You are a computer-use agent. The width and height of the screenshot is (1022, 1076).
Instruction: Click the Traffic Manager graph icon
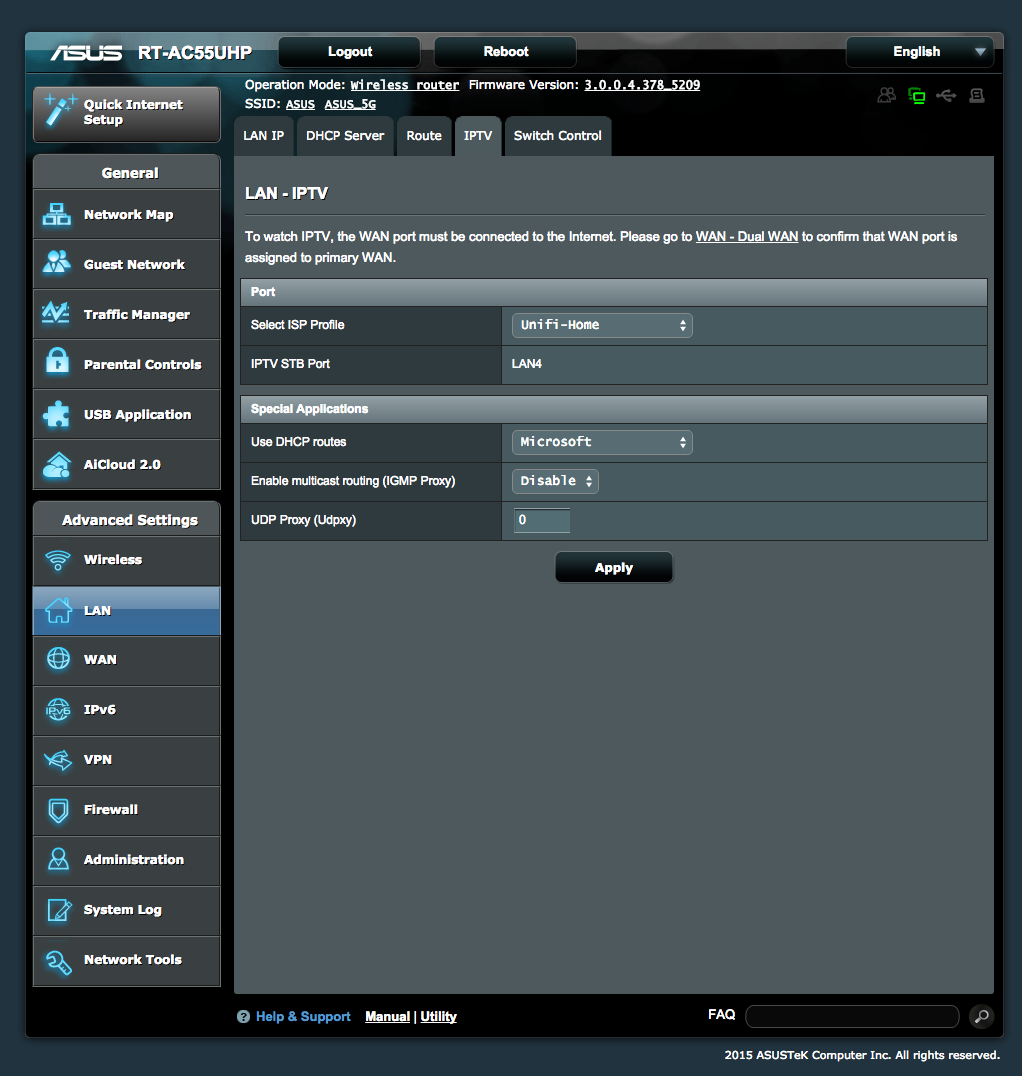click(57, 314)
